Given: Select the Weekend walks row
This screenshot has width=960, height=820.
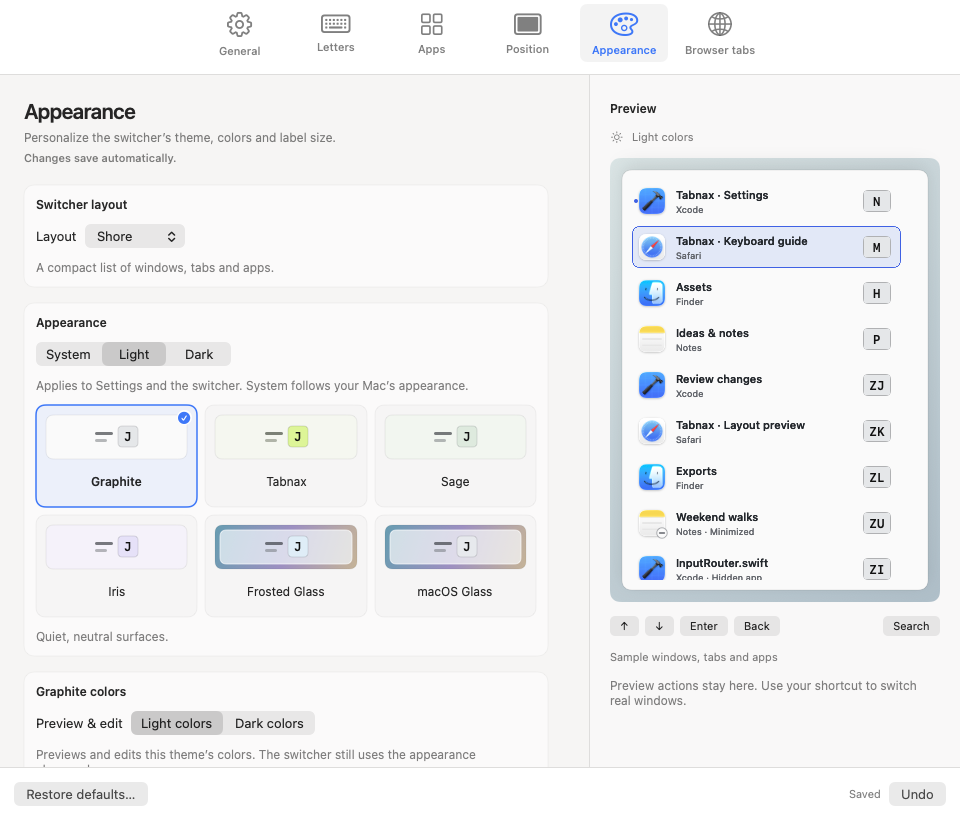Looking at the screenshot, I should click(767, 523).
